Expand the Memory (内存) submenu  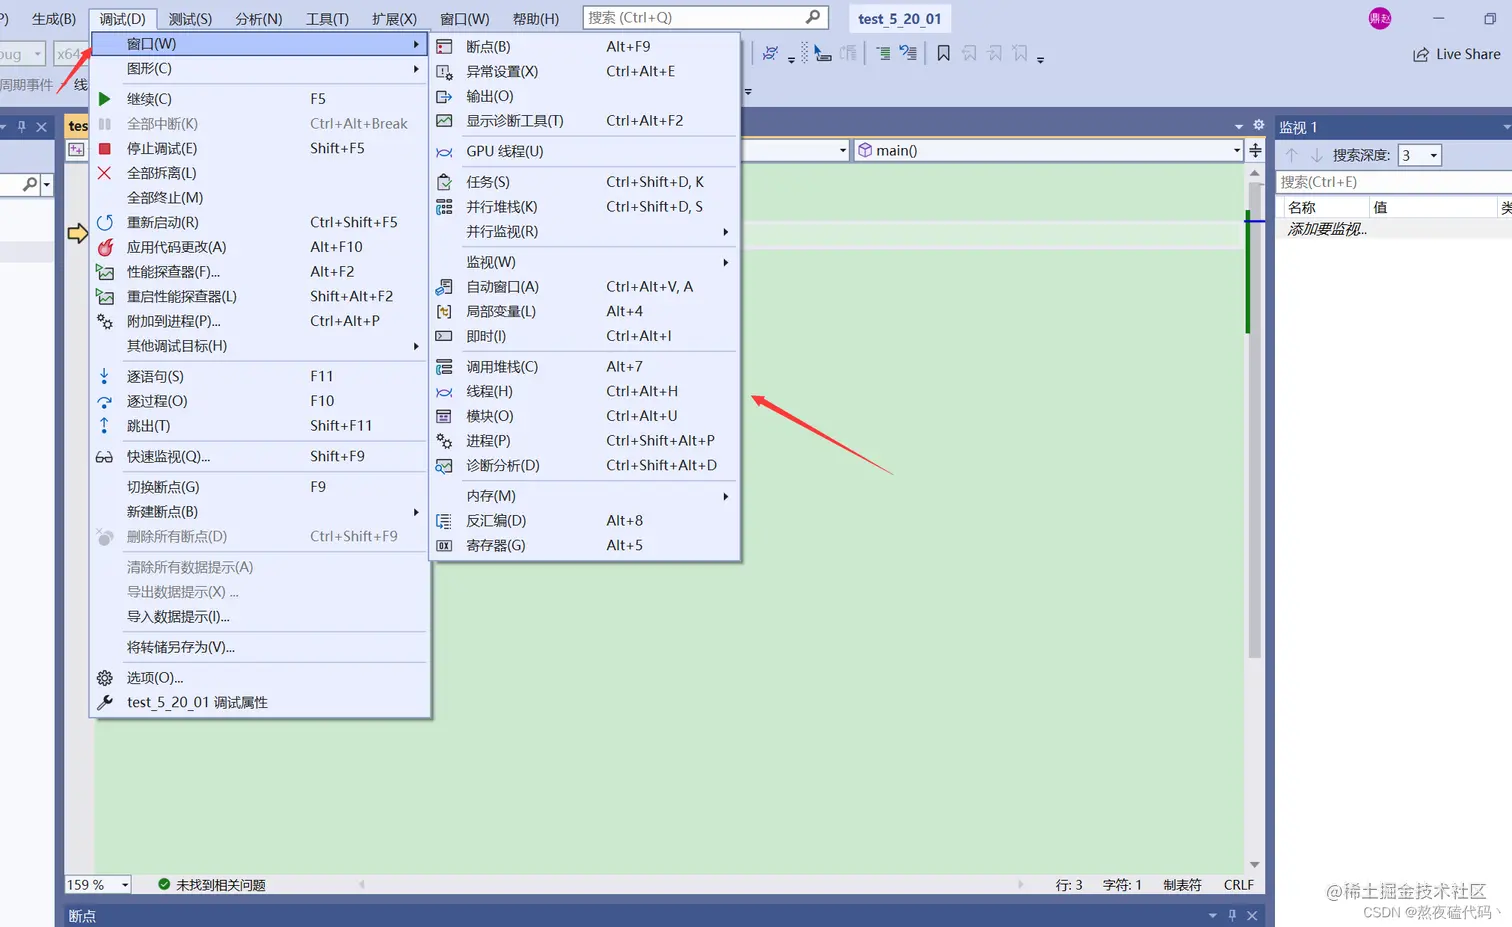[x=585, y=496]
